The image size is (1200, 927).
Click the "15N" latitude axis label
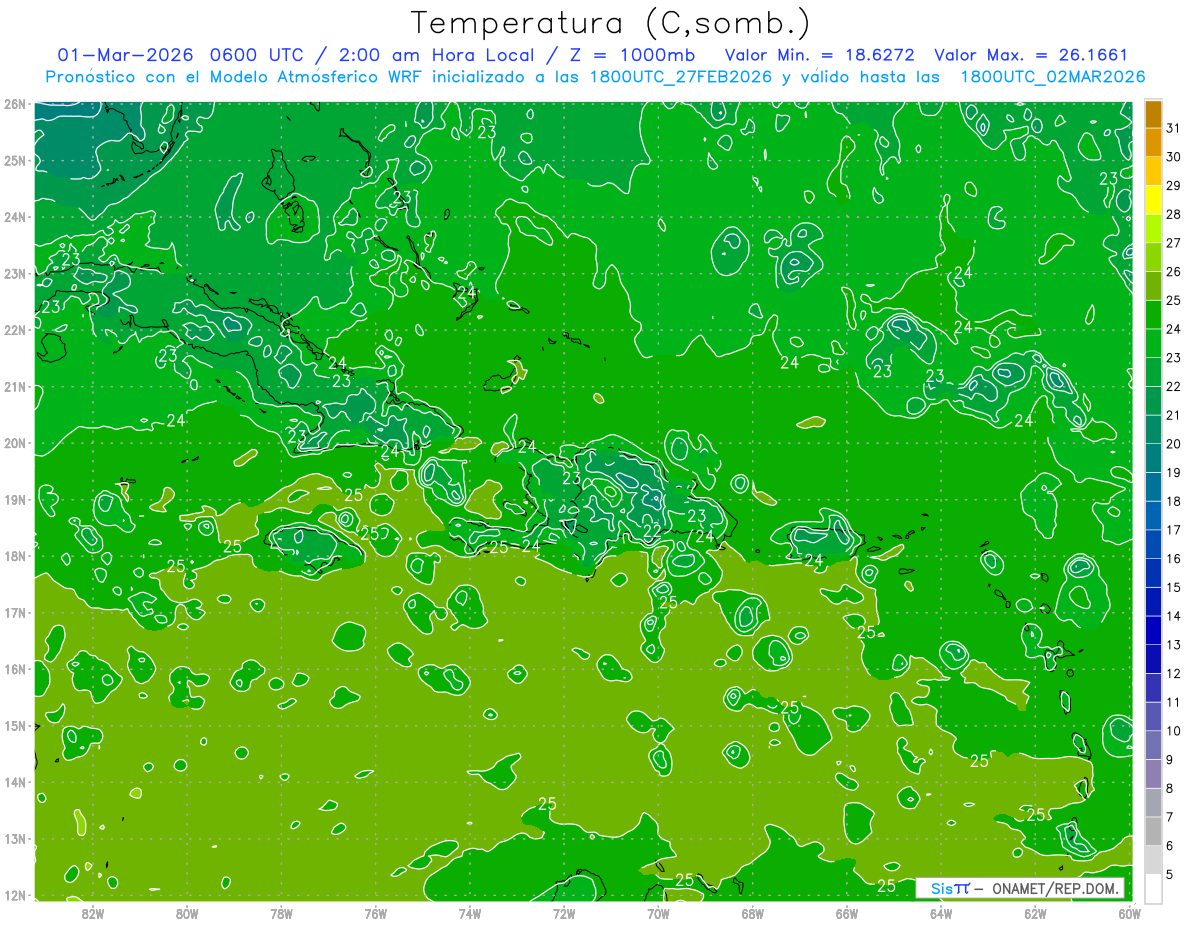point(14,725)
